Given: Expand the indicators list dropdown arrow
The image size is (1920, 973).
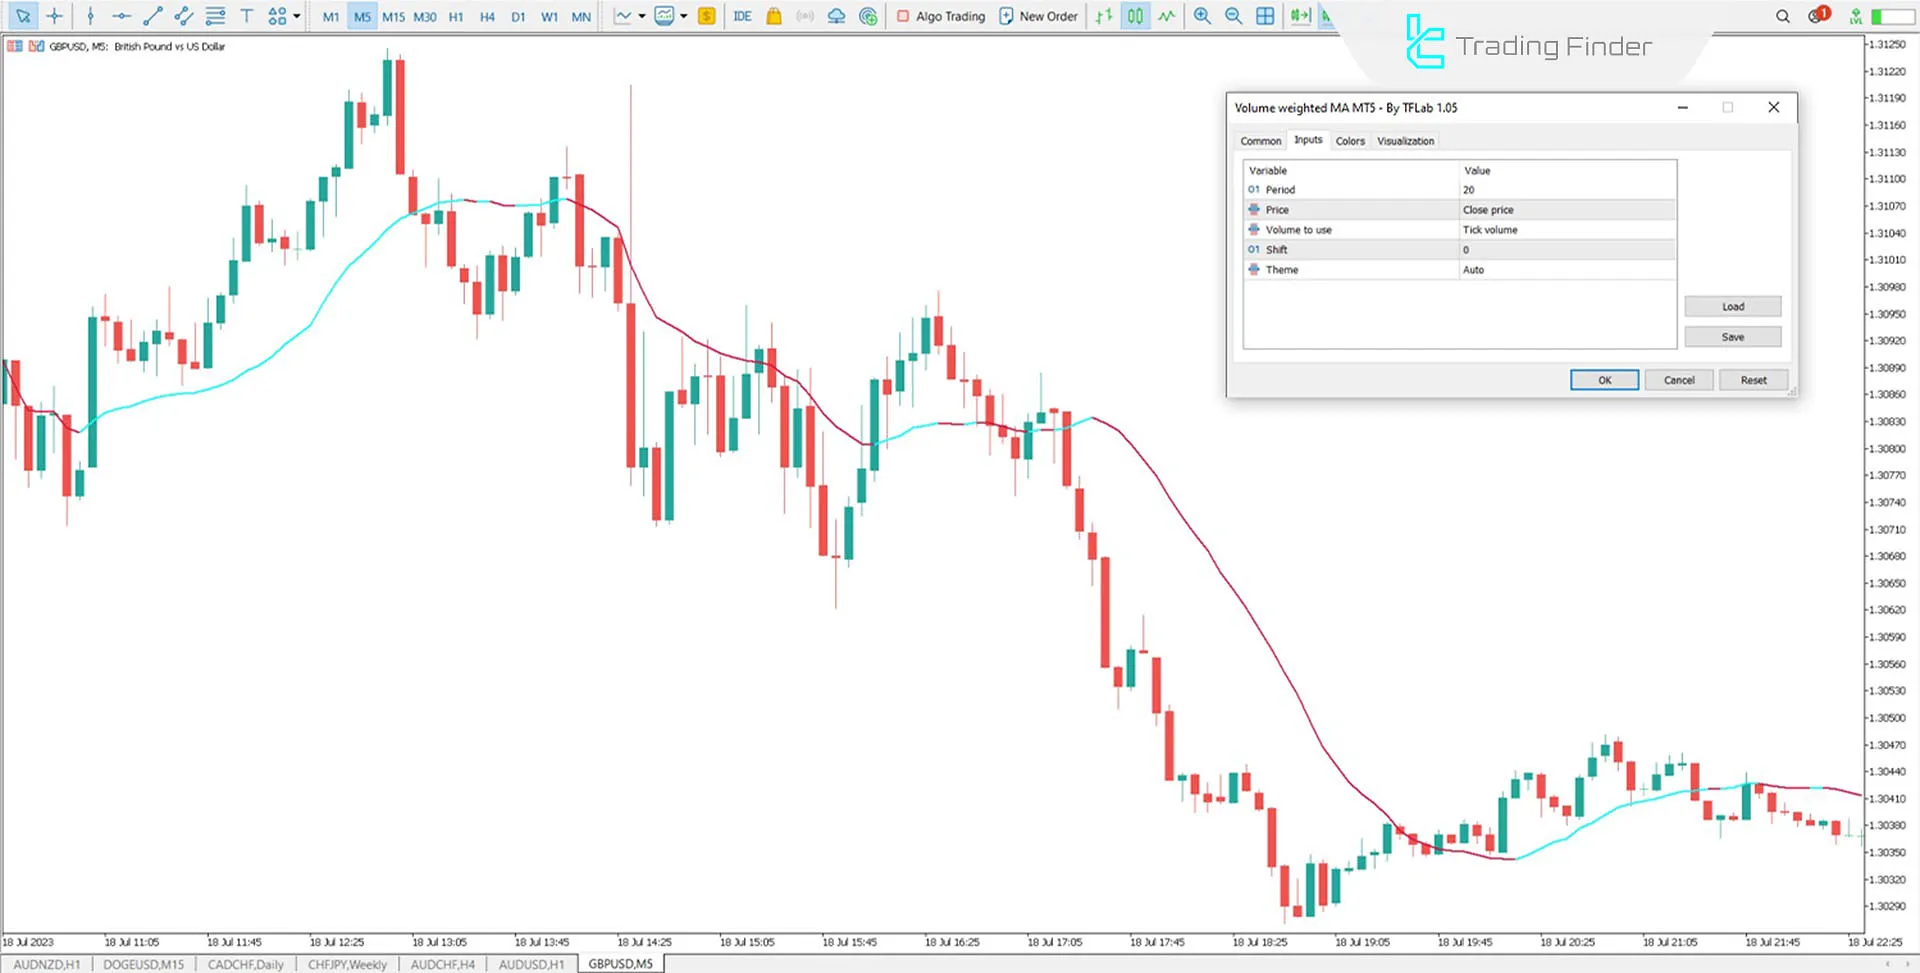Looking at the screenshot, I should 684,16.
